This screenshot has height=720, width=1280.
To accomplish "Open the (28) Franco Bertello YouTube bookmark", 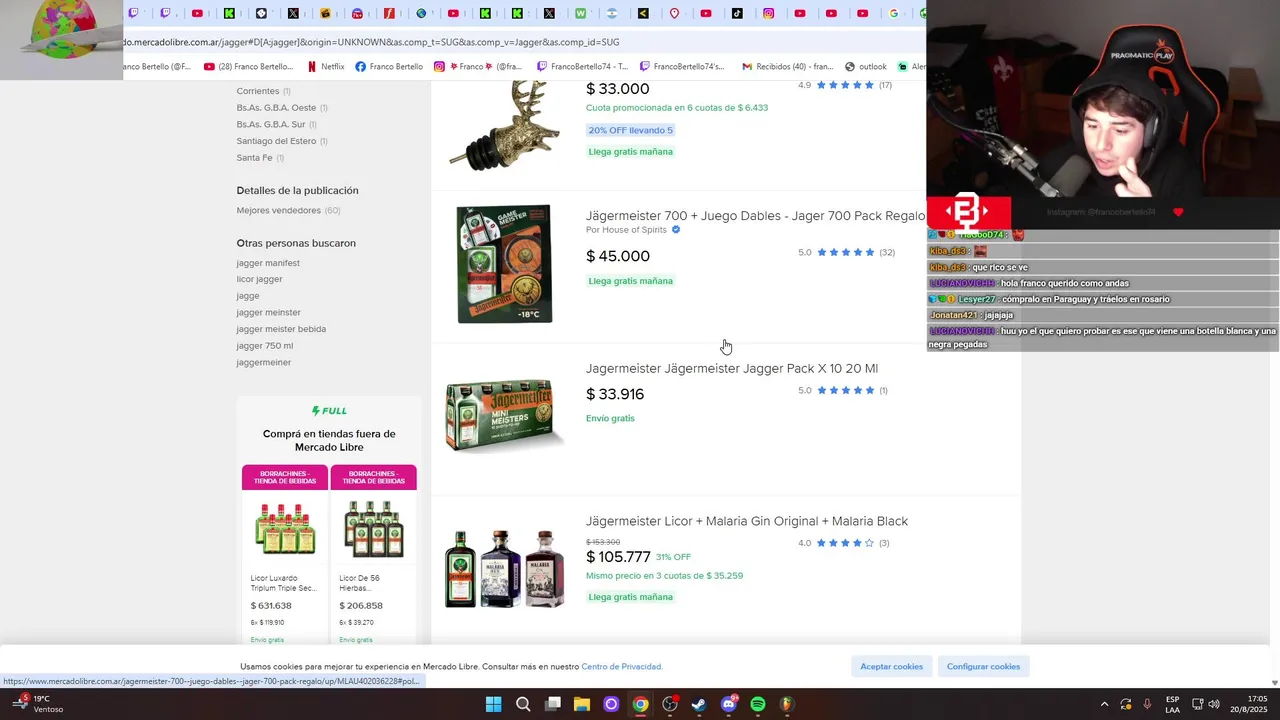I will click(x=248, y=67).
